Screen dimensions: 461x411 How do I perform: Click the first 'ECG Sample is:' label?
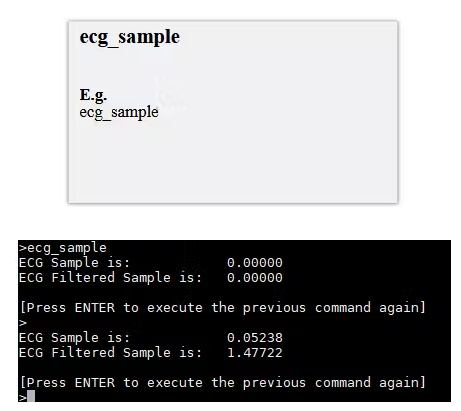(74, 263)
